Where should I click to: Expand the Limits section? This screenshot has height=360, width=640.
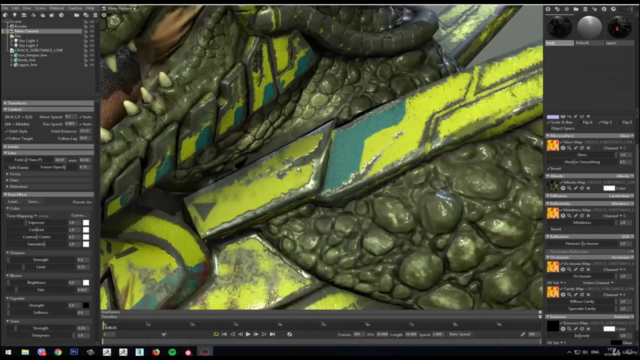[48, 146]
